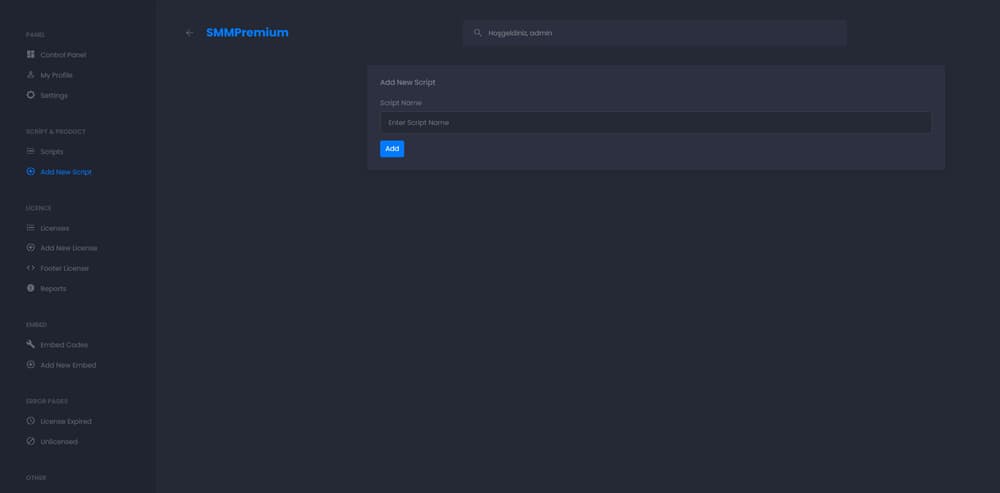1000x493 pixels.
Task: Click the License Expired clock icon
Action: [31, 421]
